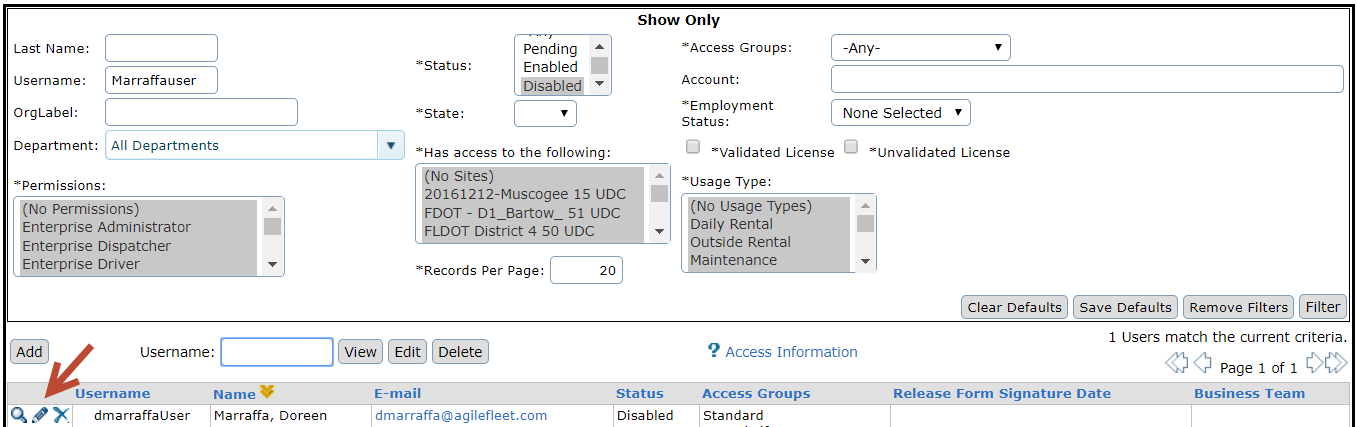The height and width of the screenshot is (427, 1357).
Task: Click the Marraffa, Doreen name cell
Action: pyautogui.click(x=270, y=415)
